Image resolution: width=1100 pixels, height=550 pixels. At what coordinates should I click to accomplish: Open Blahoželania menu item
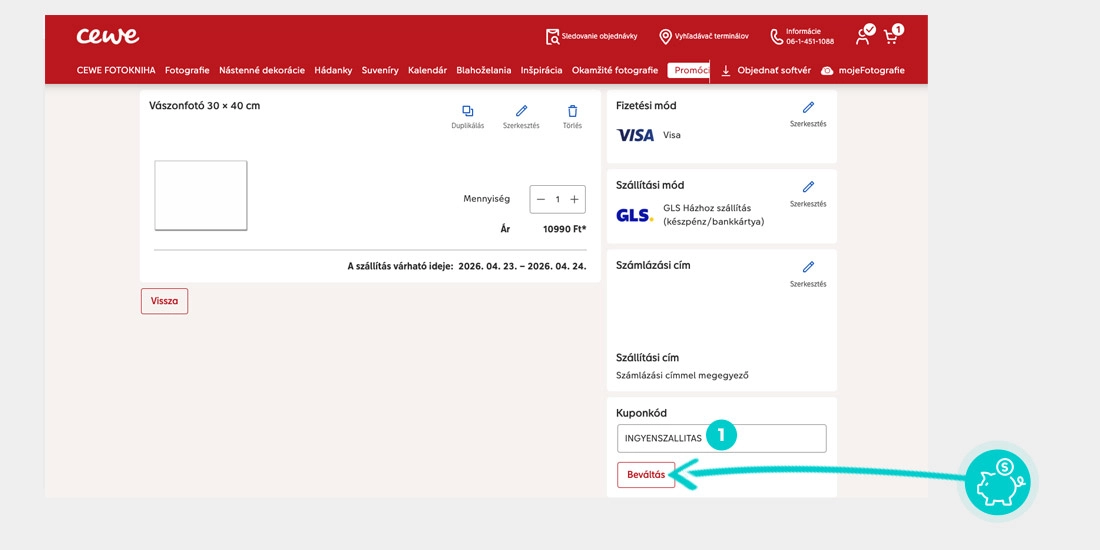[483, 70]
